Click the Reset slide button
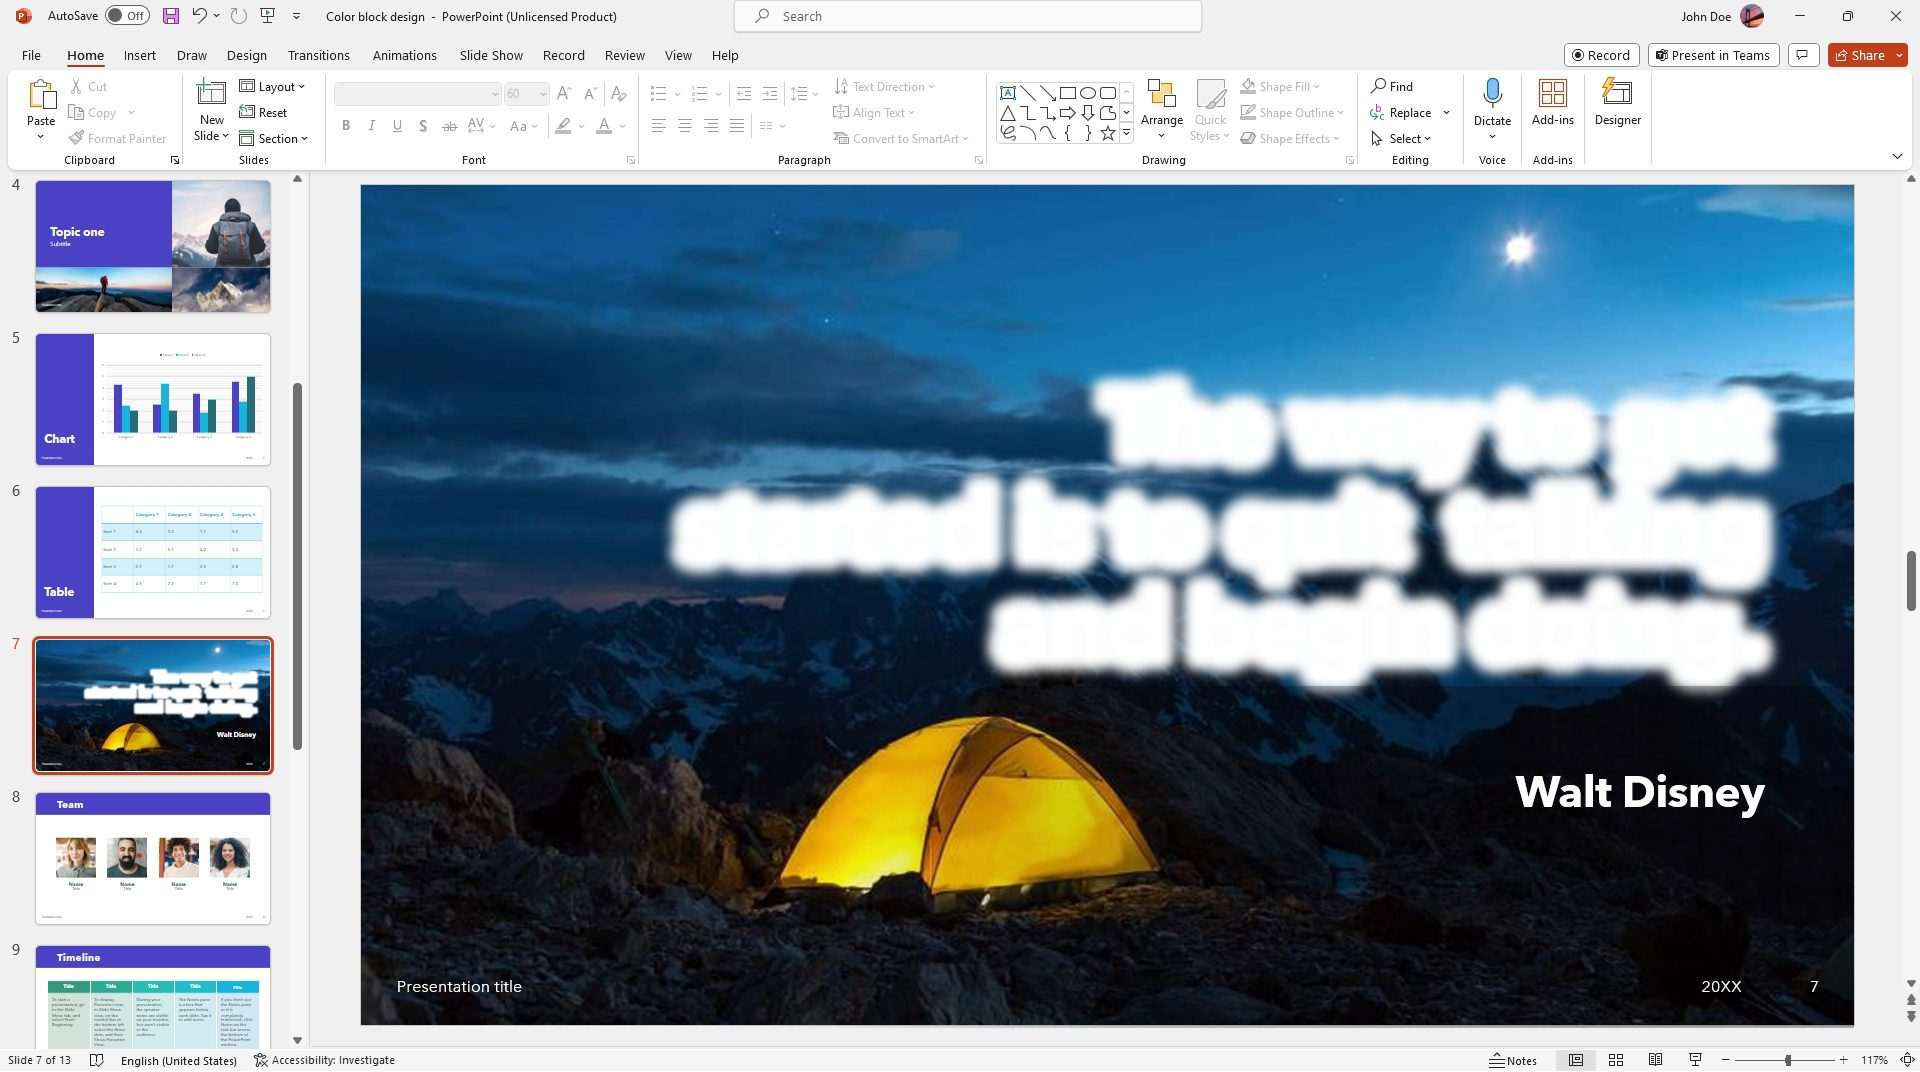Image resolution: width=1920 pixels, height=1072 pixels. (x=263, y=112)
